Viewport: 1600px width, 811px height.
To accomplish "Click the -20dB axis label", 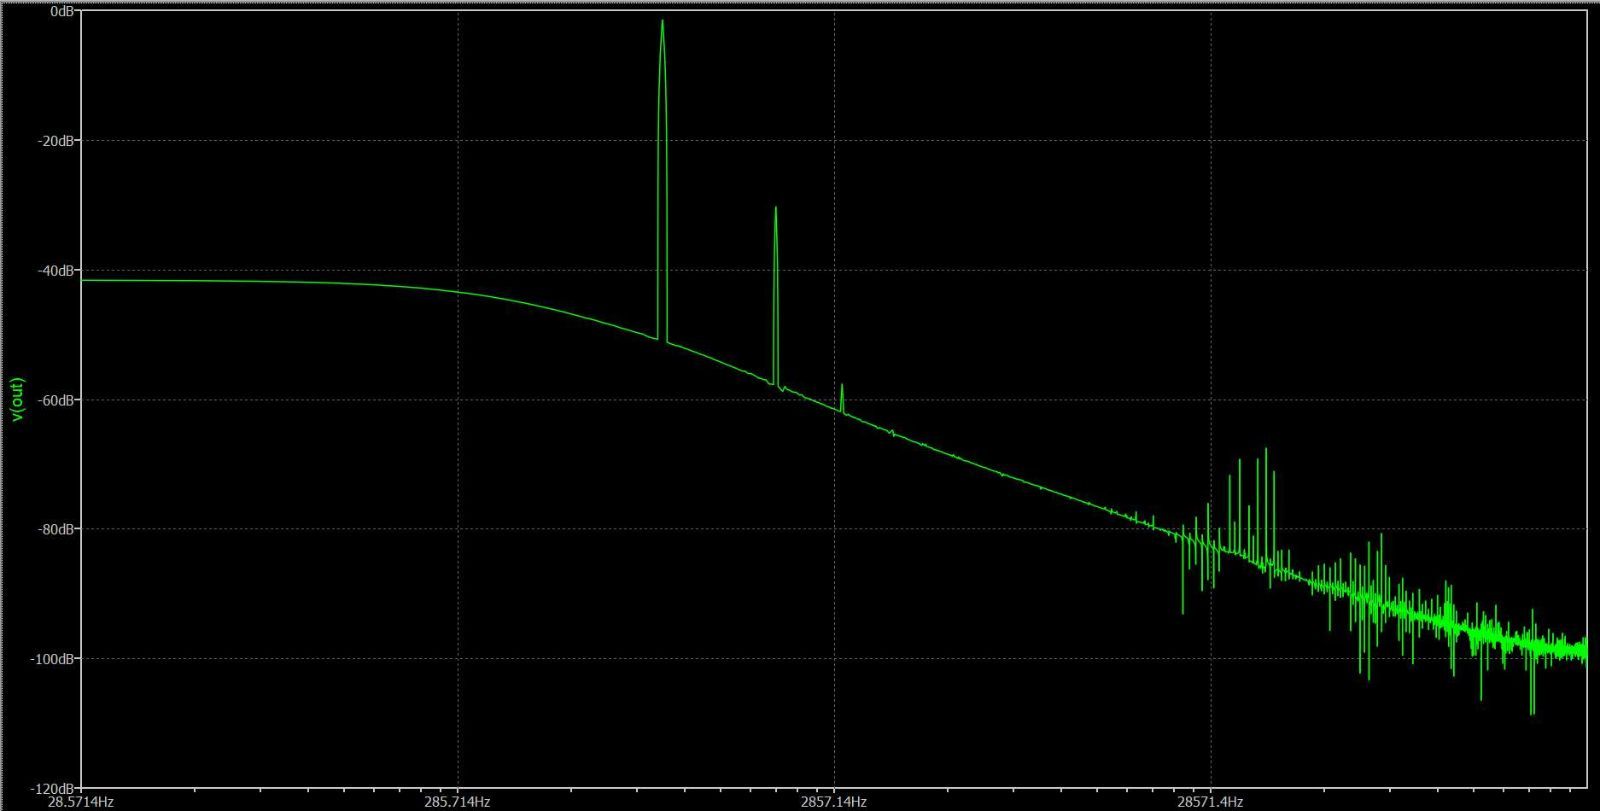I will click(x=55, y=141).
